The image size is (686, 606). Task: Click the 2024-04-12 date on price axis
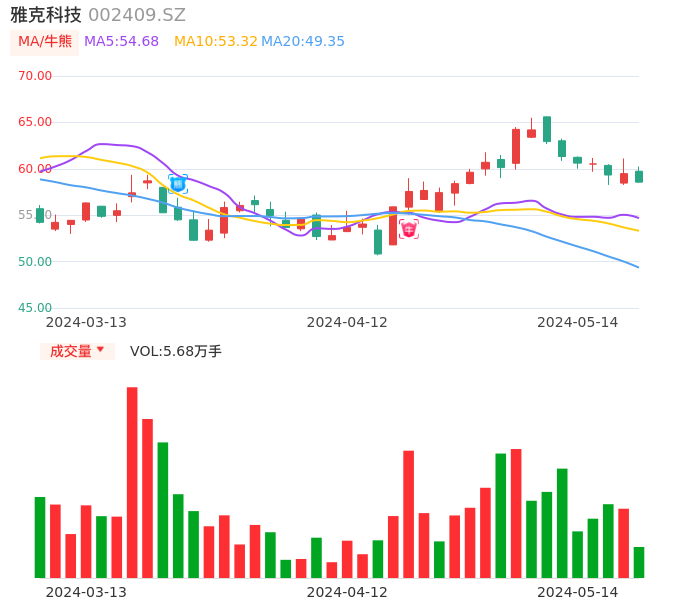coord(347,322)
